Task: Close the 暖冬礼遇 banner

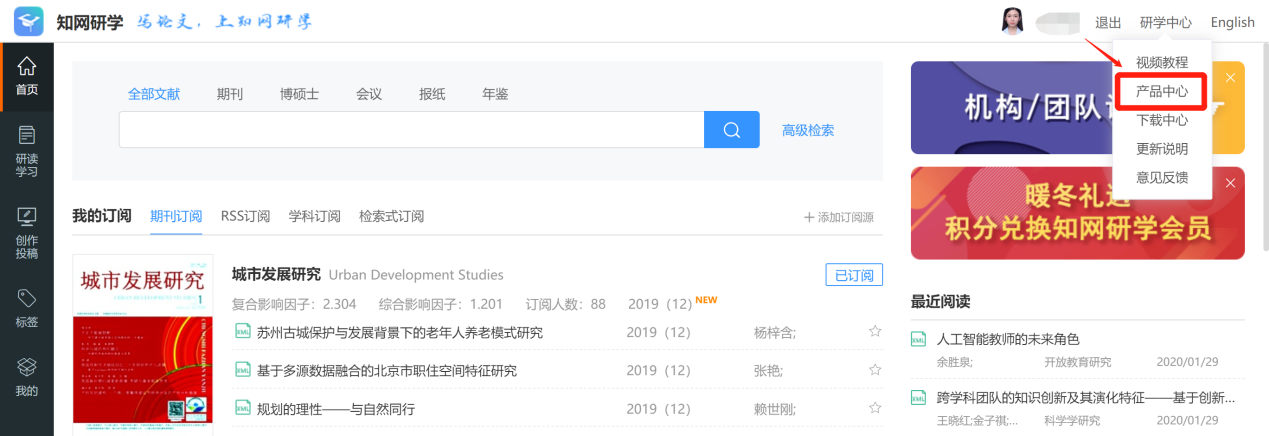Action: [x=1230, y=183]
